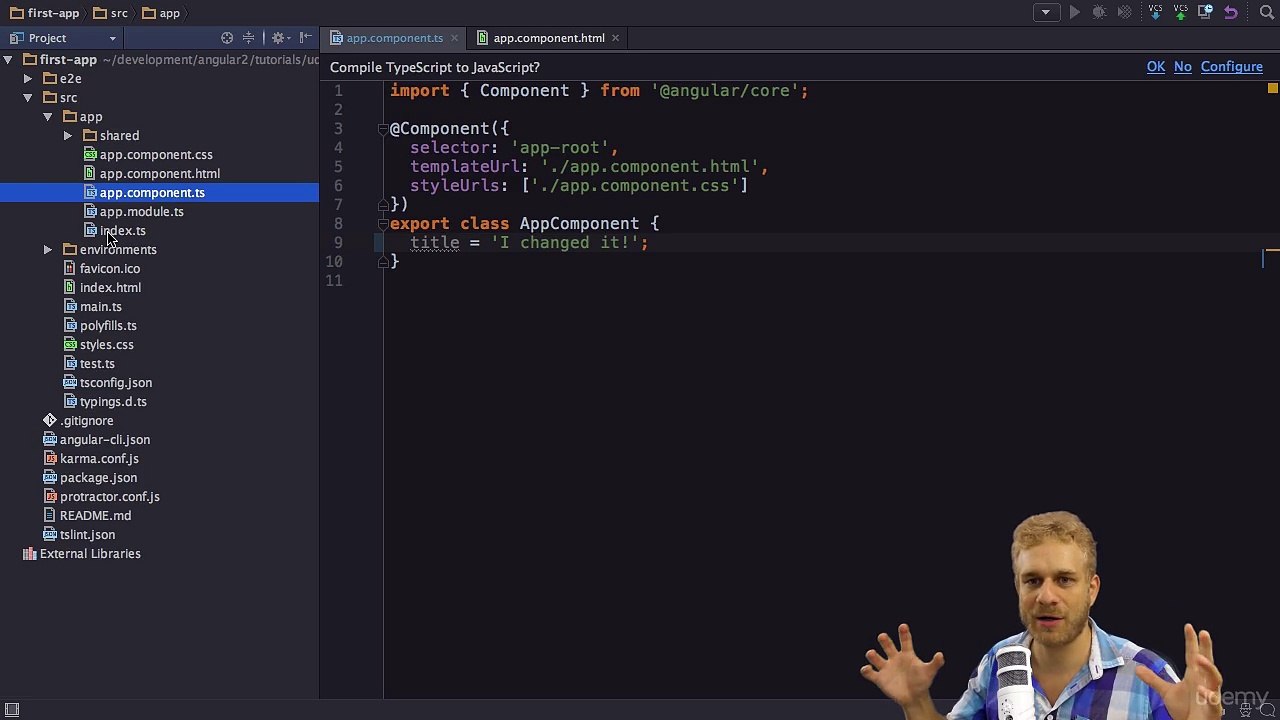The image size is (1280, 720).
Task: Open the Project panel gear settings
Action: coord(279,38)
